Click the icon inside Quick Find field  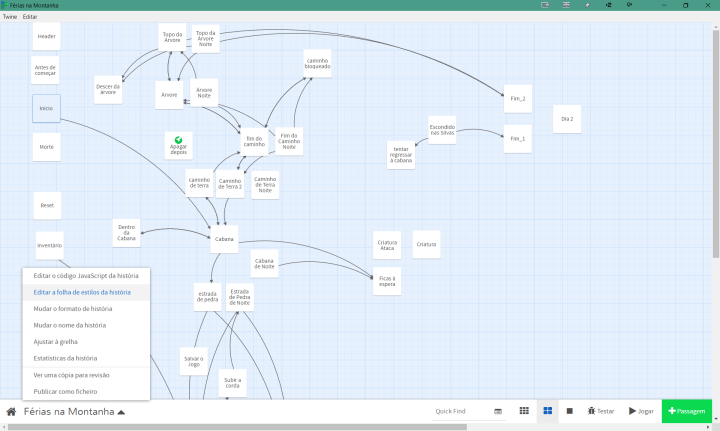498,411
